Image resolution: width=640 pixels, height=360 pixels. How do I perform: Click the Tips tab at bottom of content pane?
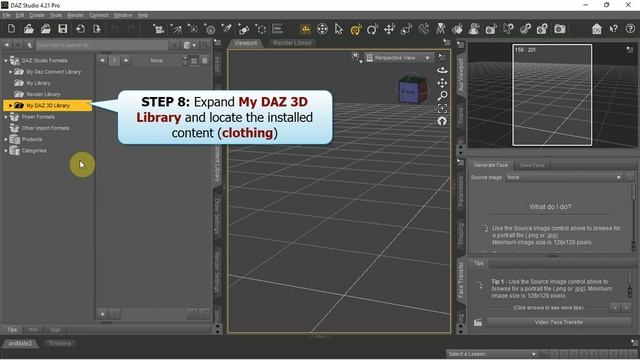(12, 330)
